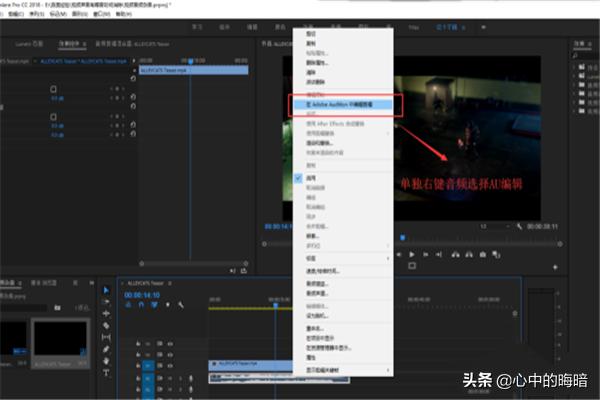Select the Ripple Edit tool
The height and width of the screenshot is (400, 600).
click(x=106, y=313)
